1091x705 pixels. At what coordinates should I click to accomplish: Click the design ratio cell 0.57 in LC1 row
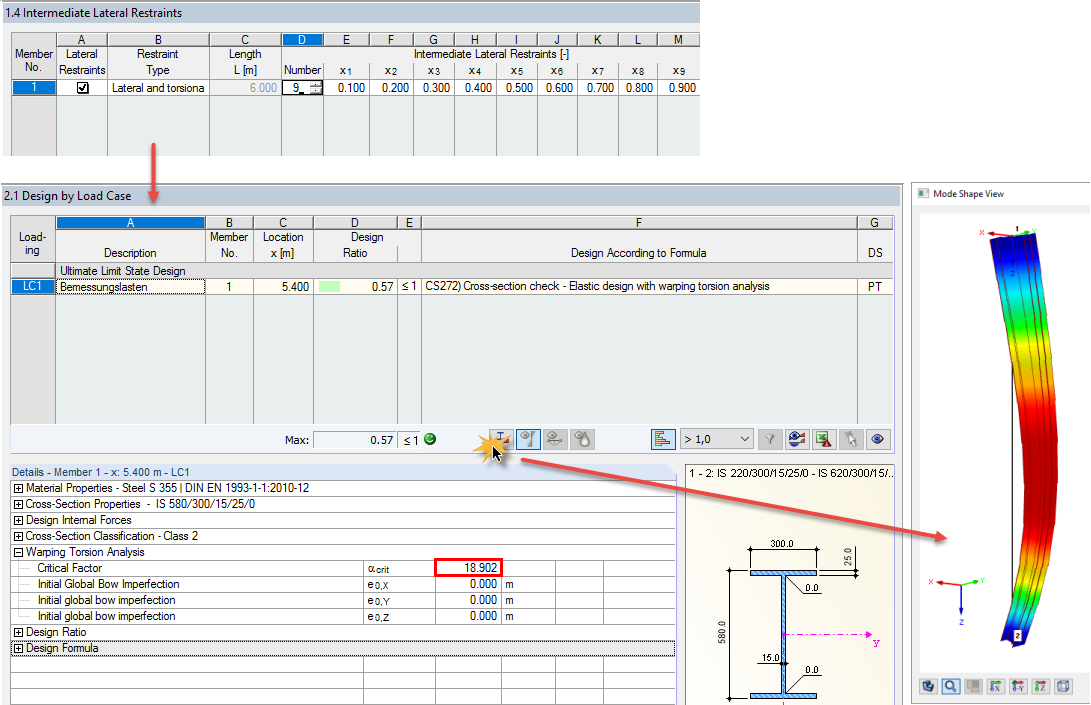[x=355, y=287]
